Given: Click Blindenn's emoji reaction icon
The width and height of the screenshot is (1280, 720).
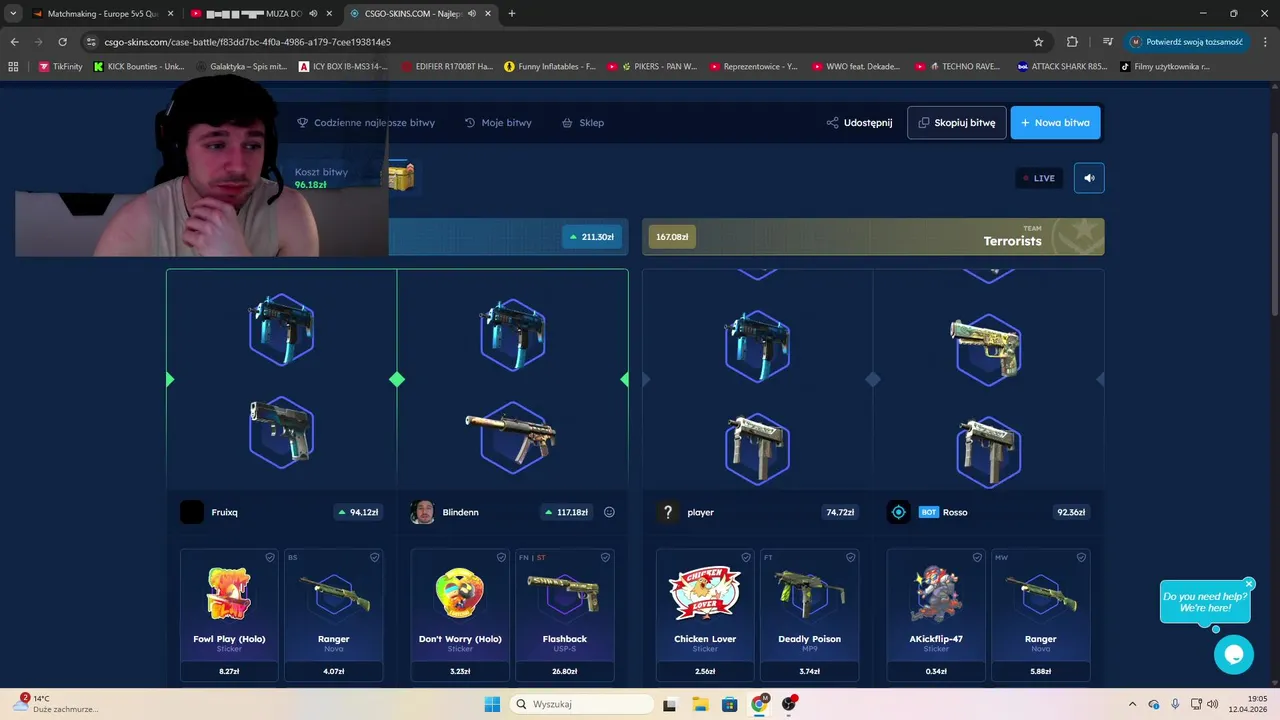Looking at the screenshot, I should 609,512.
